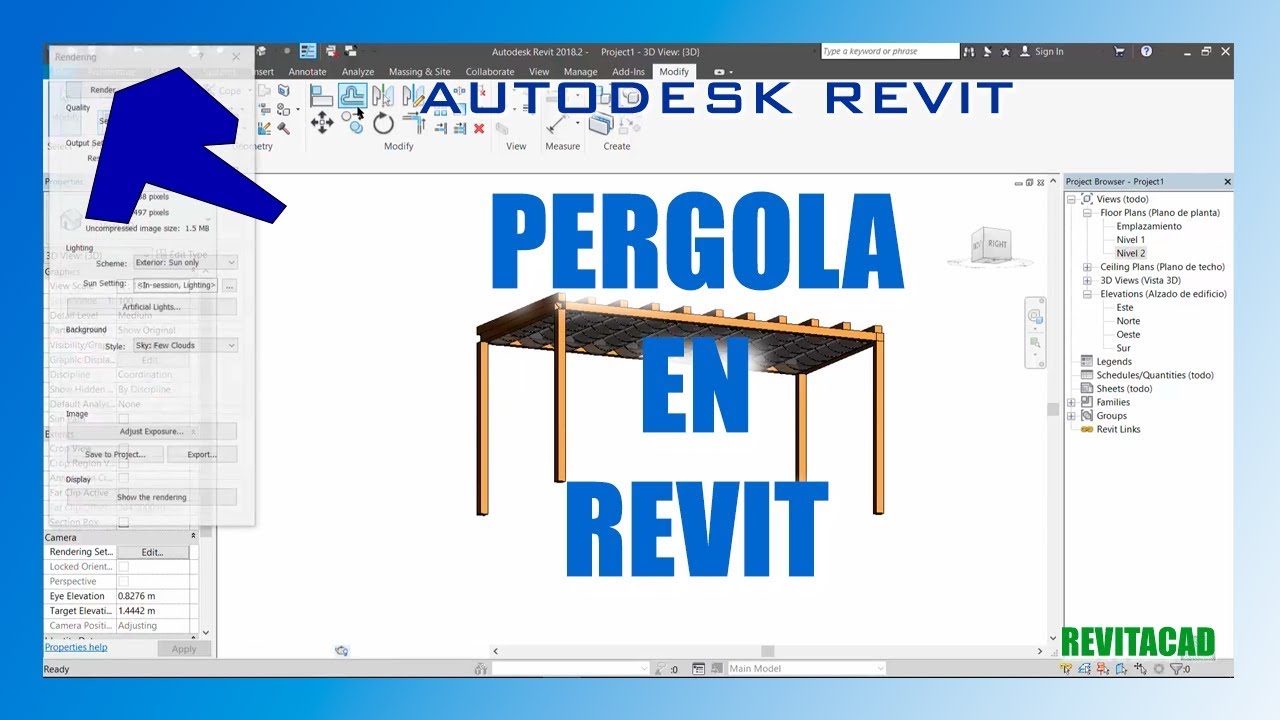1280x720 pixels.
Task: Collapse the Camera properties section
Action: (x=193, y=537)
